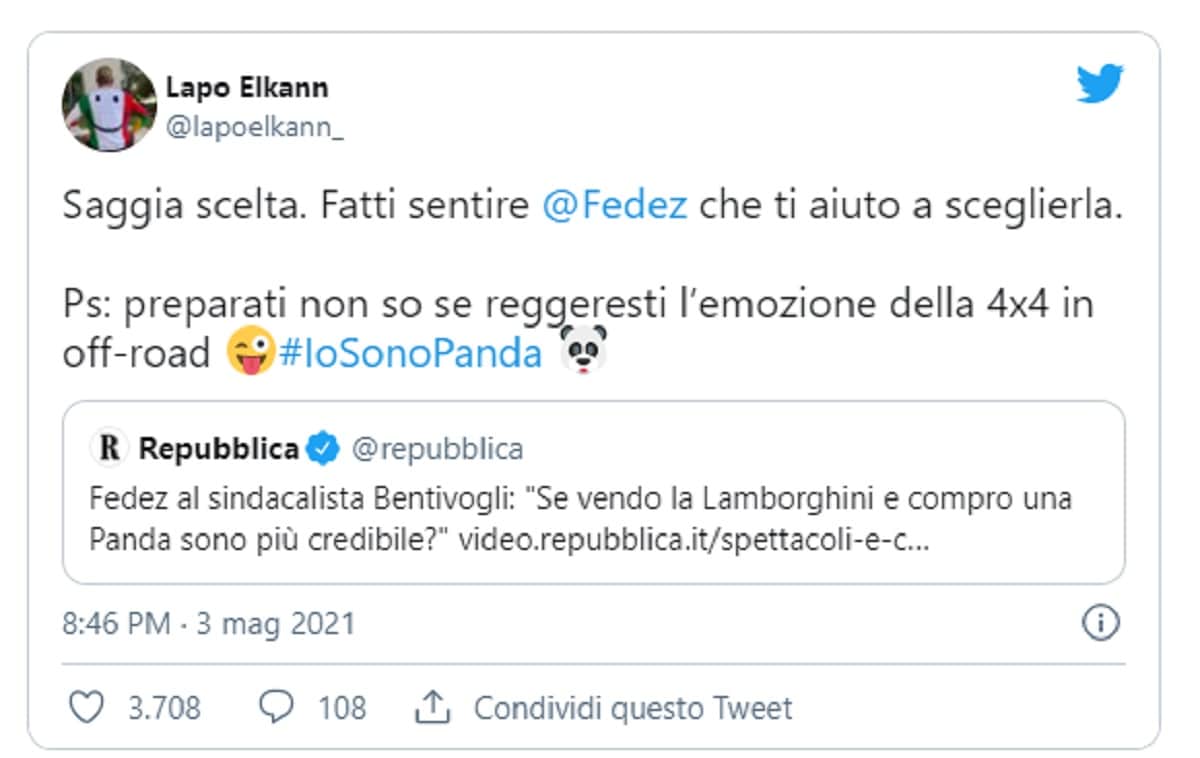Click the @lapoelkann_ handle
Image resolution: width=1200 pixels, height=758 pixels.
(254, 130)
